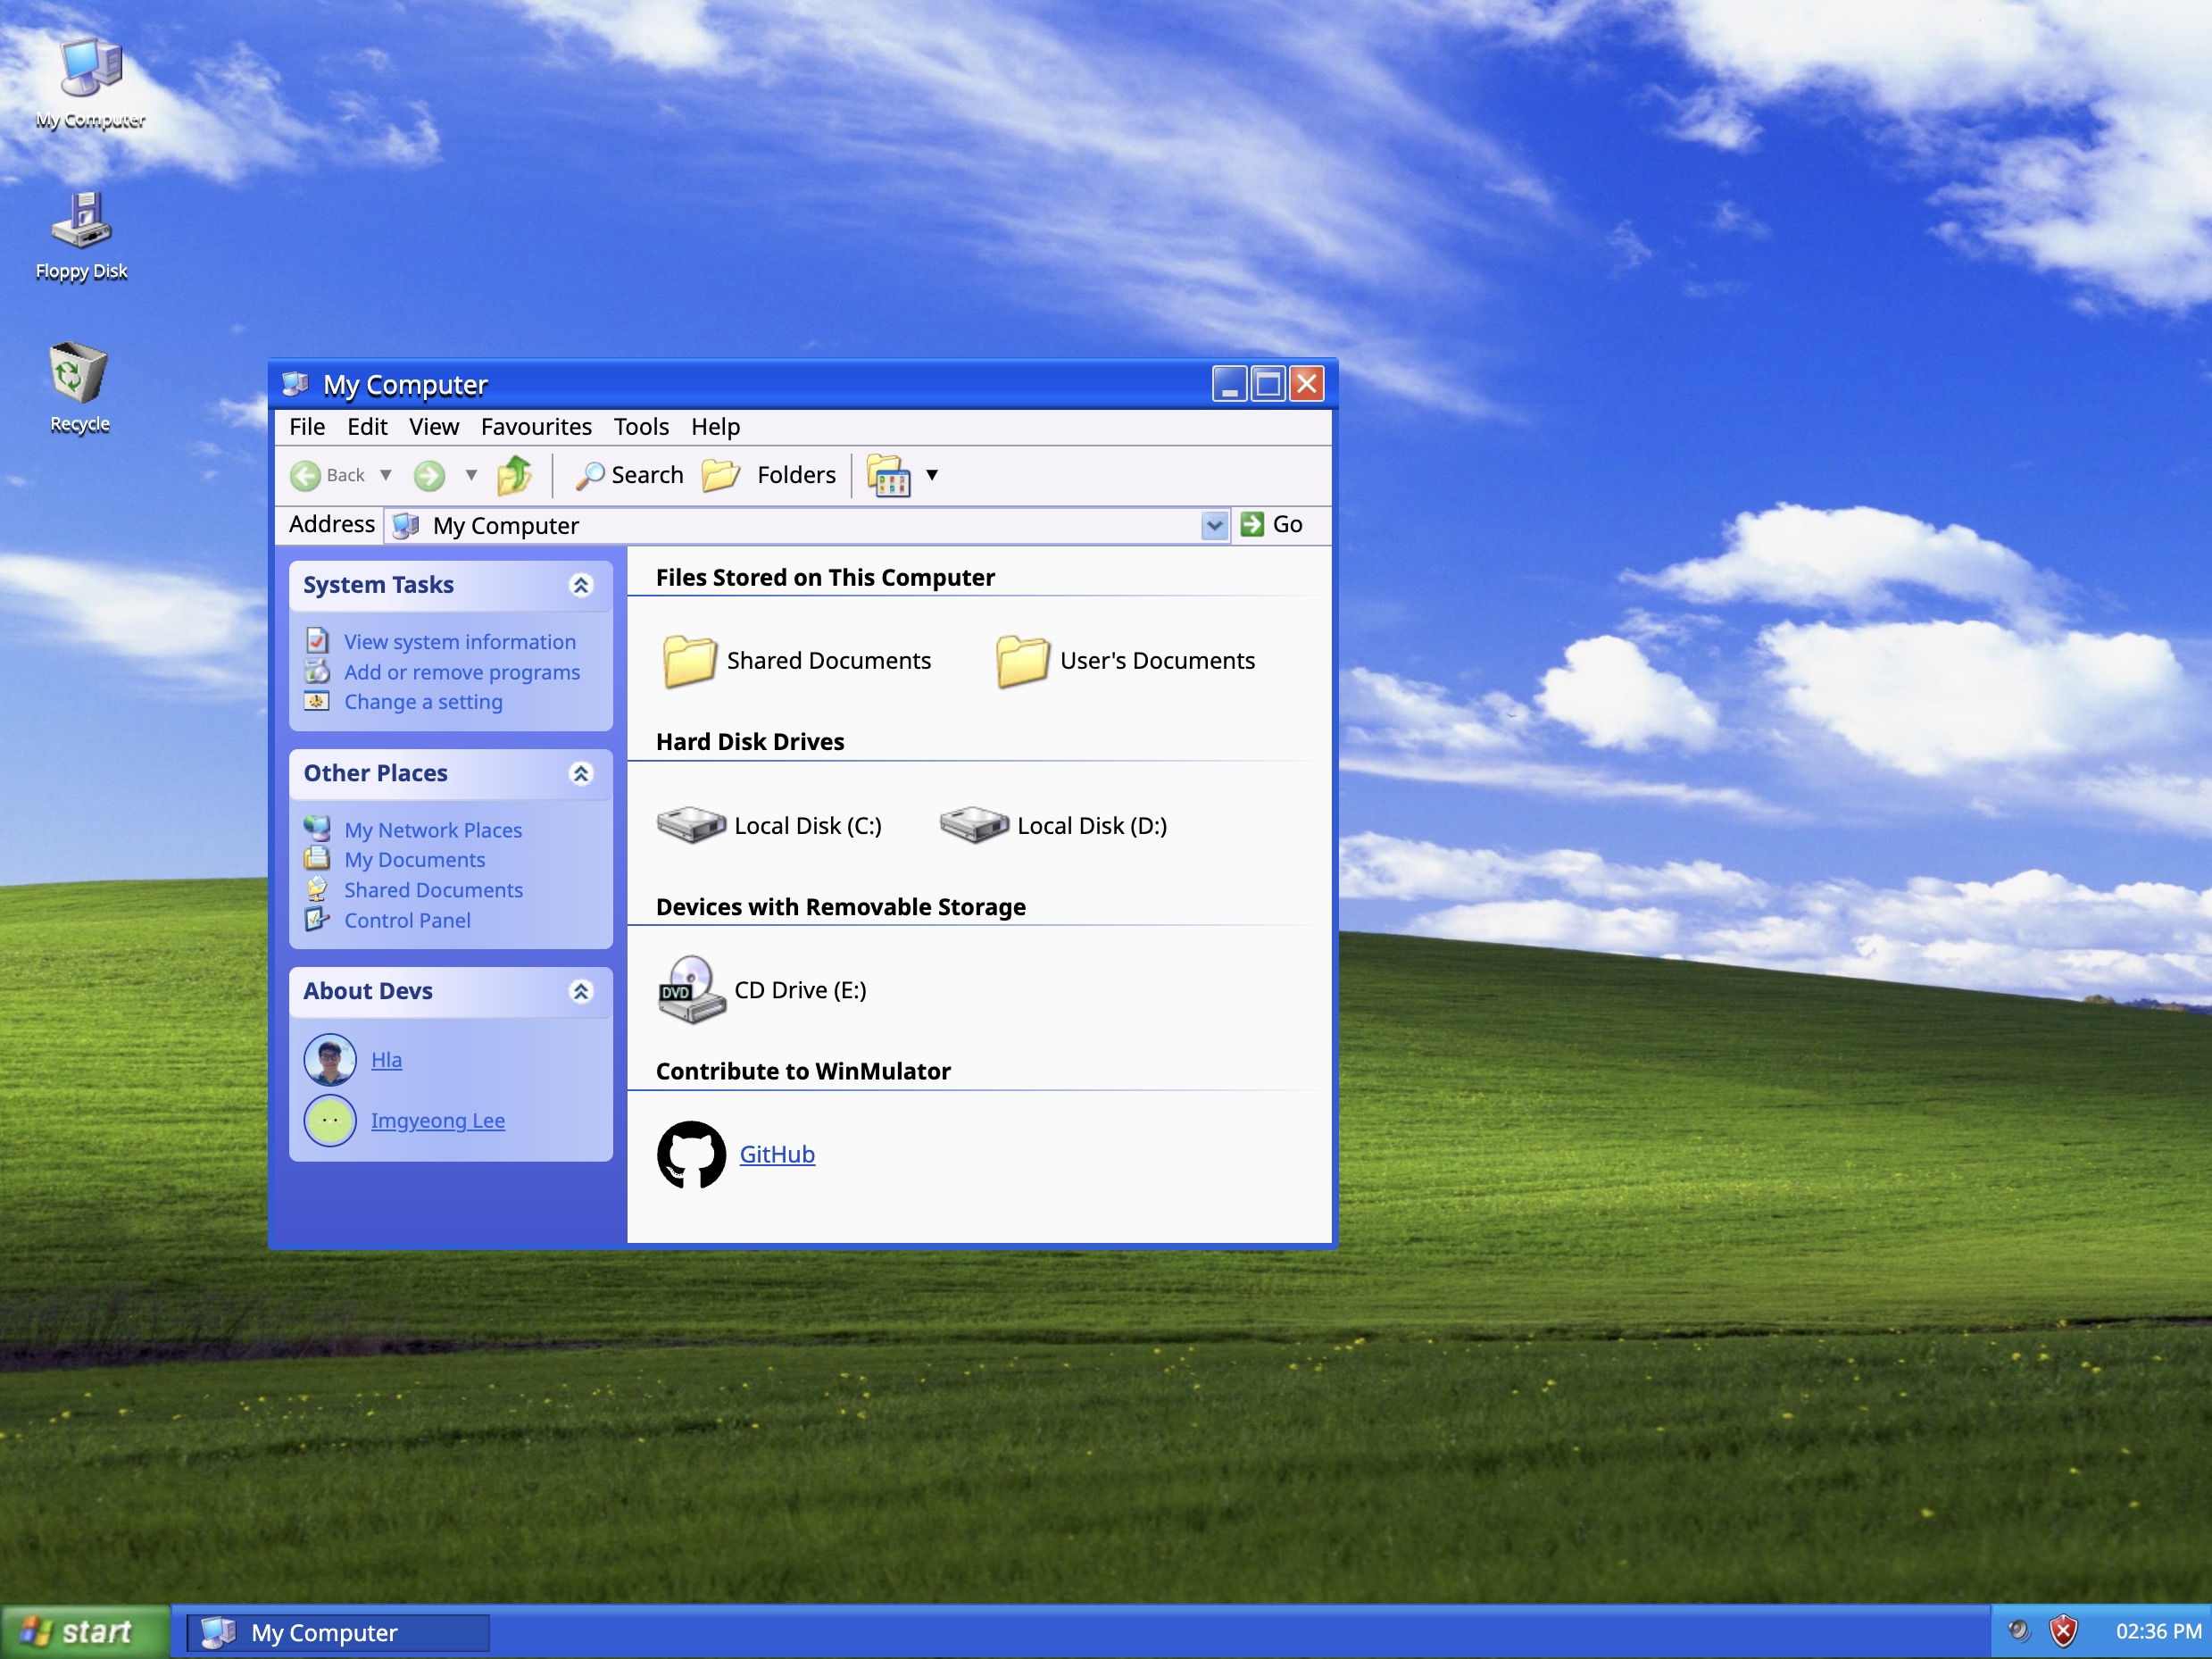The height and width of the screenshot is (1659, 2212).
Task: Click the Start button
Action: 85,1632
